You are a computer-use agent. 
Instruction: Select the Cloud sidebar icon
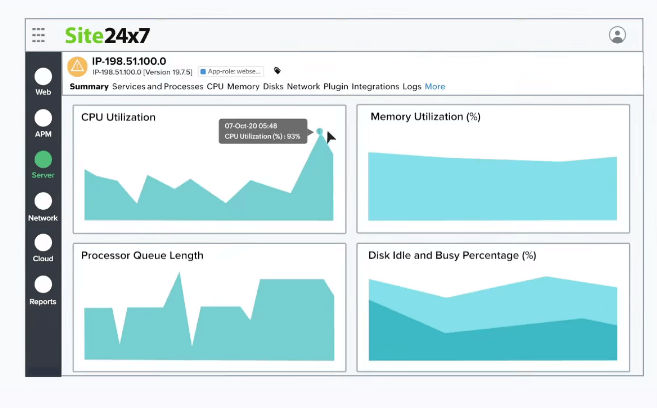[43, 243]
